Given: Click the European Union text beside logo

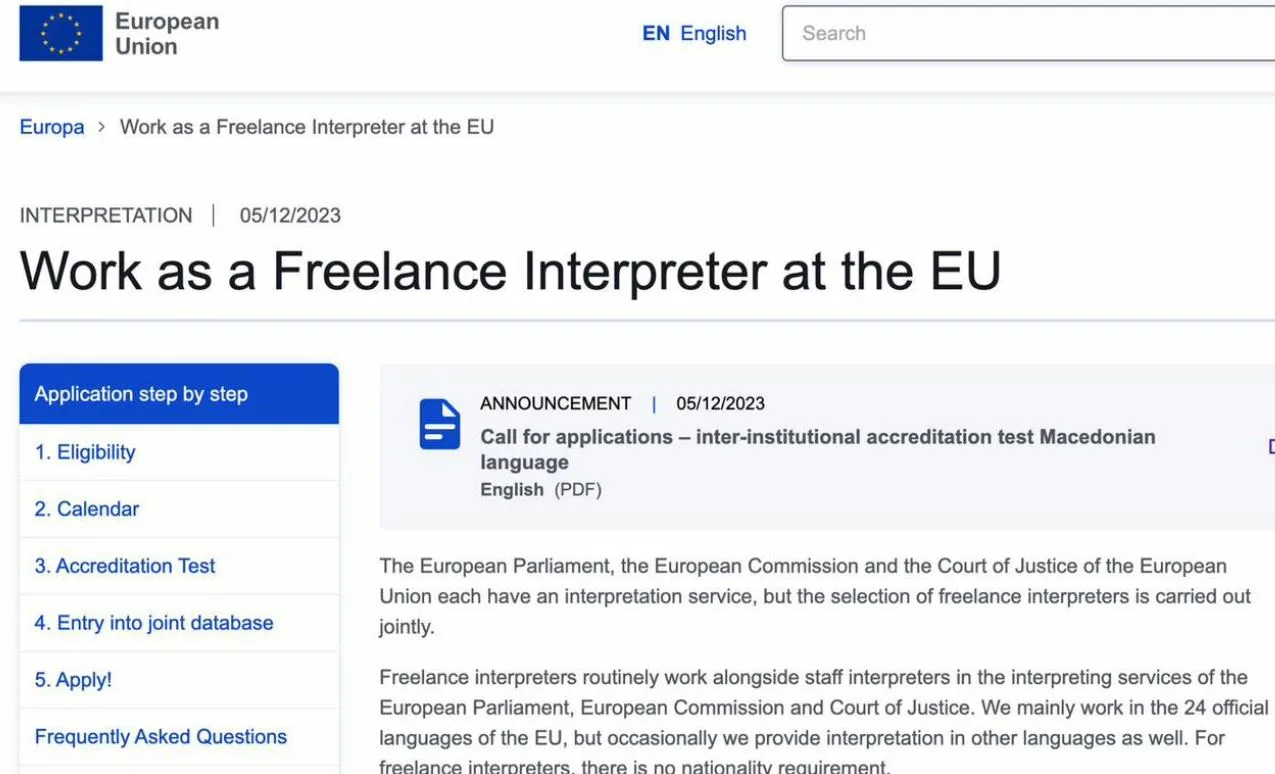Looking at the screenshot, I should 167,33.
